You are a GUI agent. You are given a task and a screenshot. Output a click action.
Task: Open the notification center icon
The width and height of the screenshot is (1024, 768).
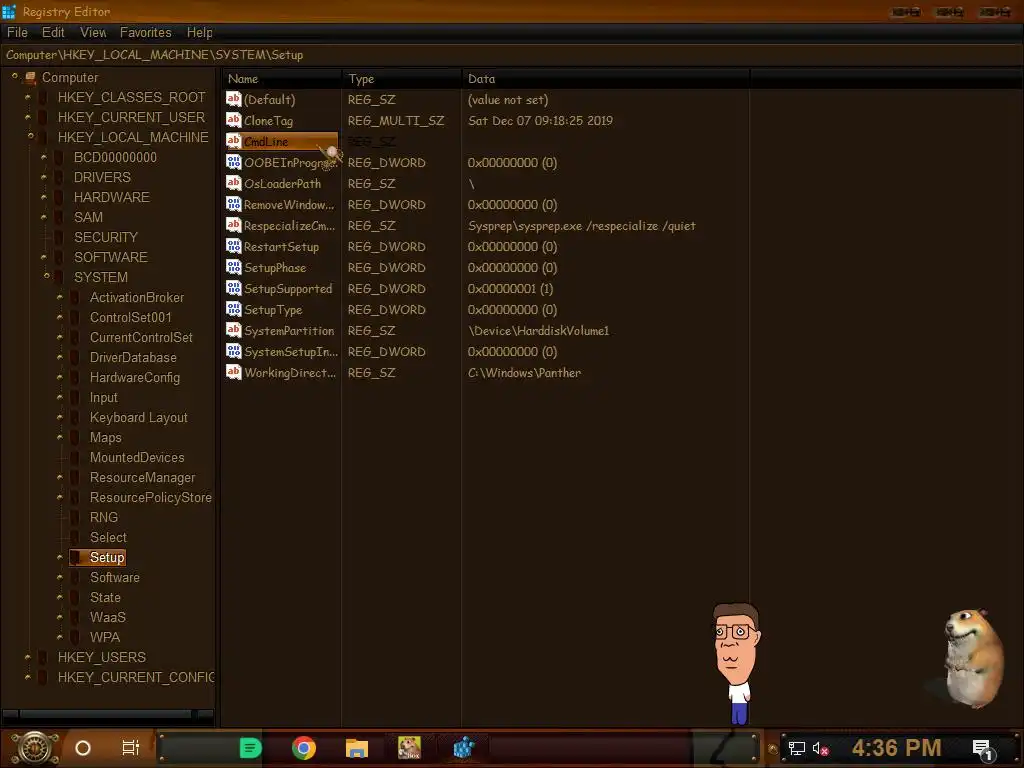pos(983,749)
